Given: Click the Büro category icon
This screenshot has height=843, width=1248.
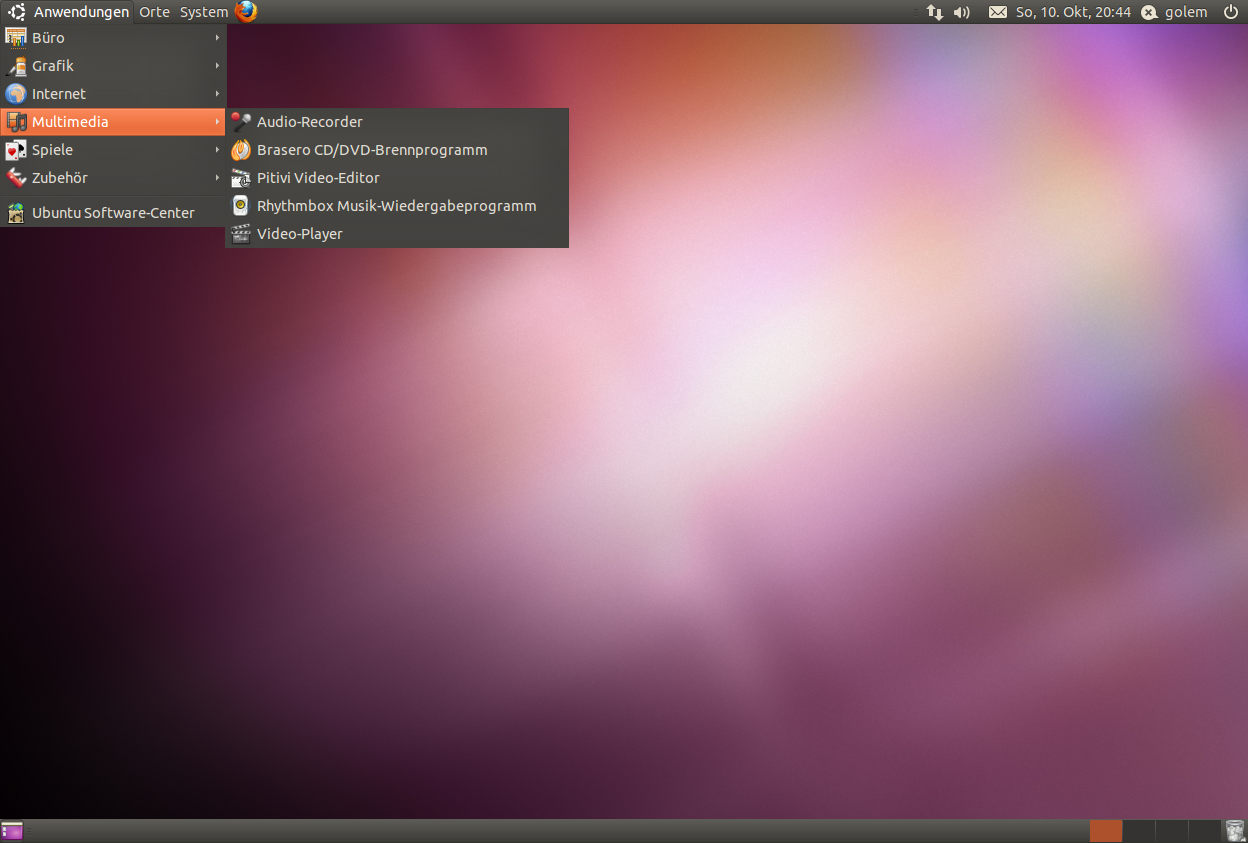Looking at the screenshot, I should (x=15, y=38).
